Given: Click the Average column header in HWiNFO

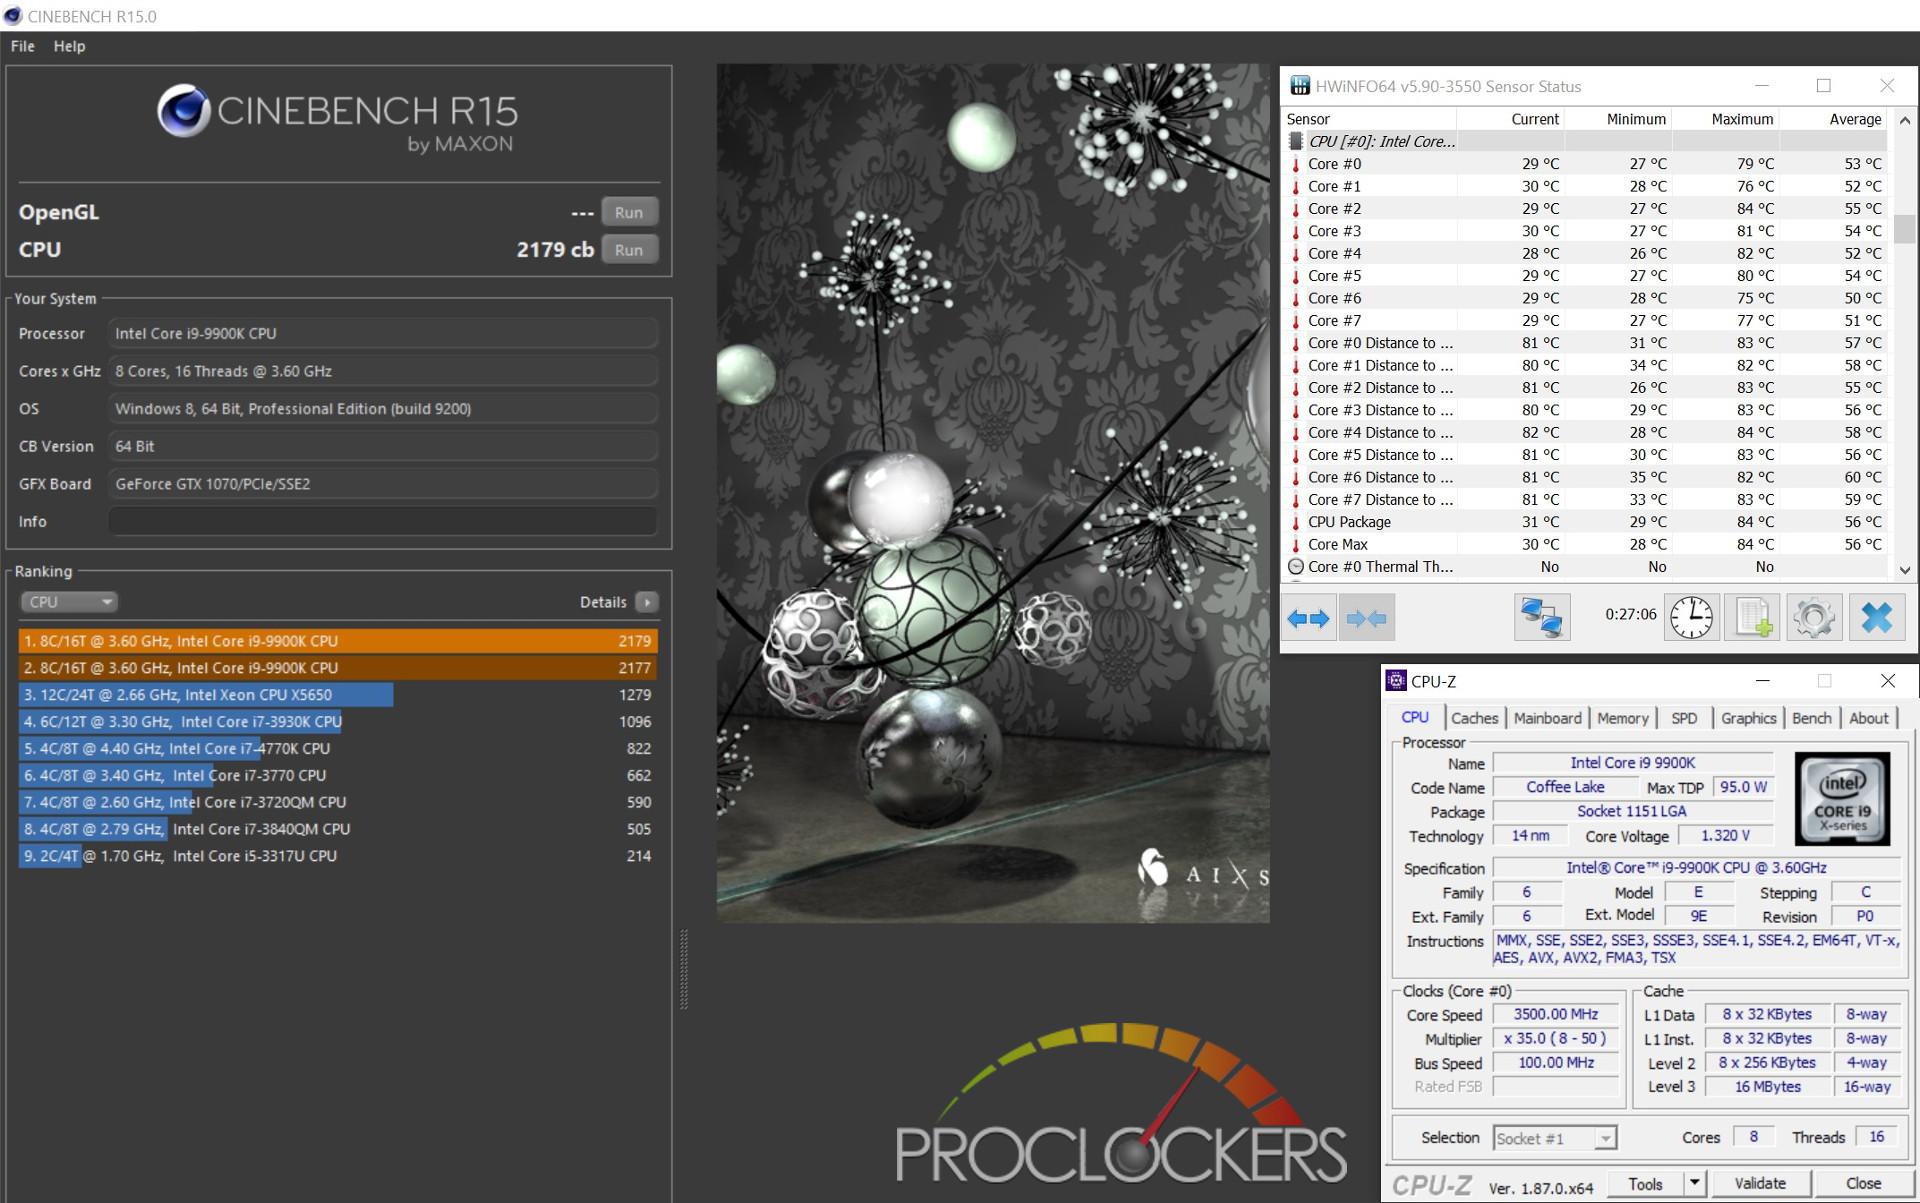Looking at the screenshot, I should point(1834,119).
